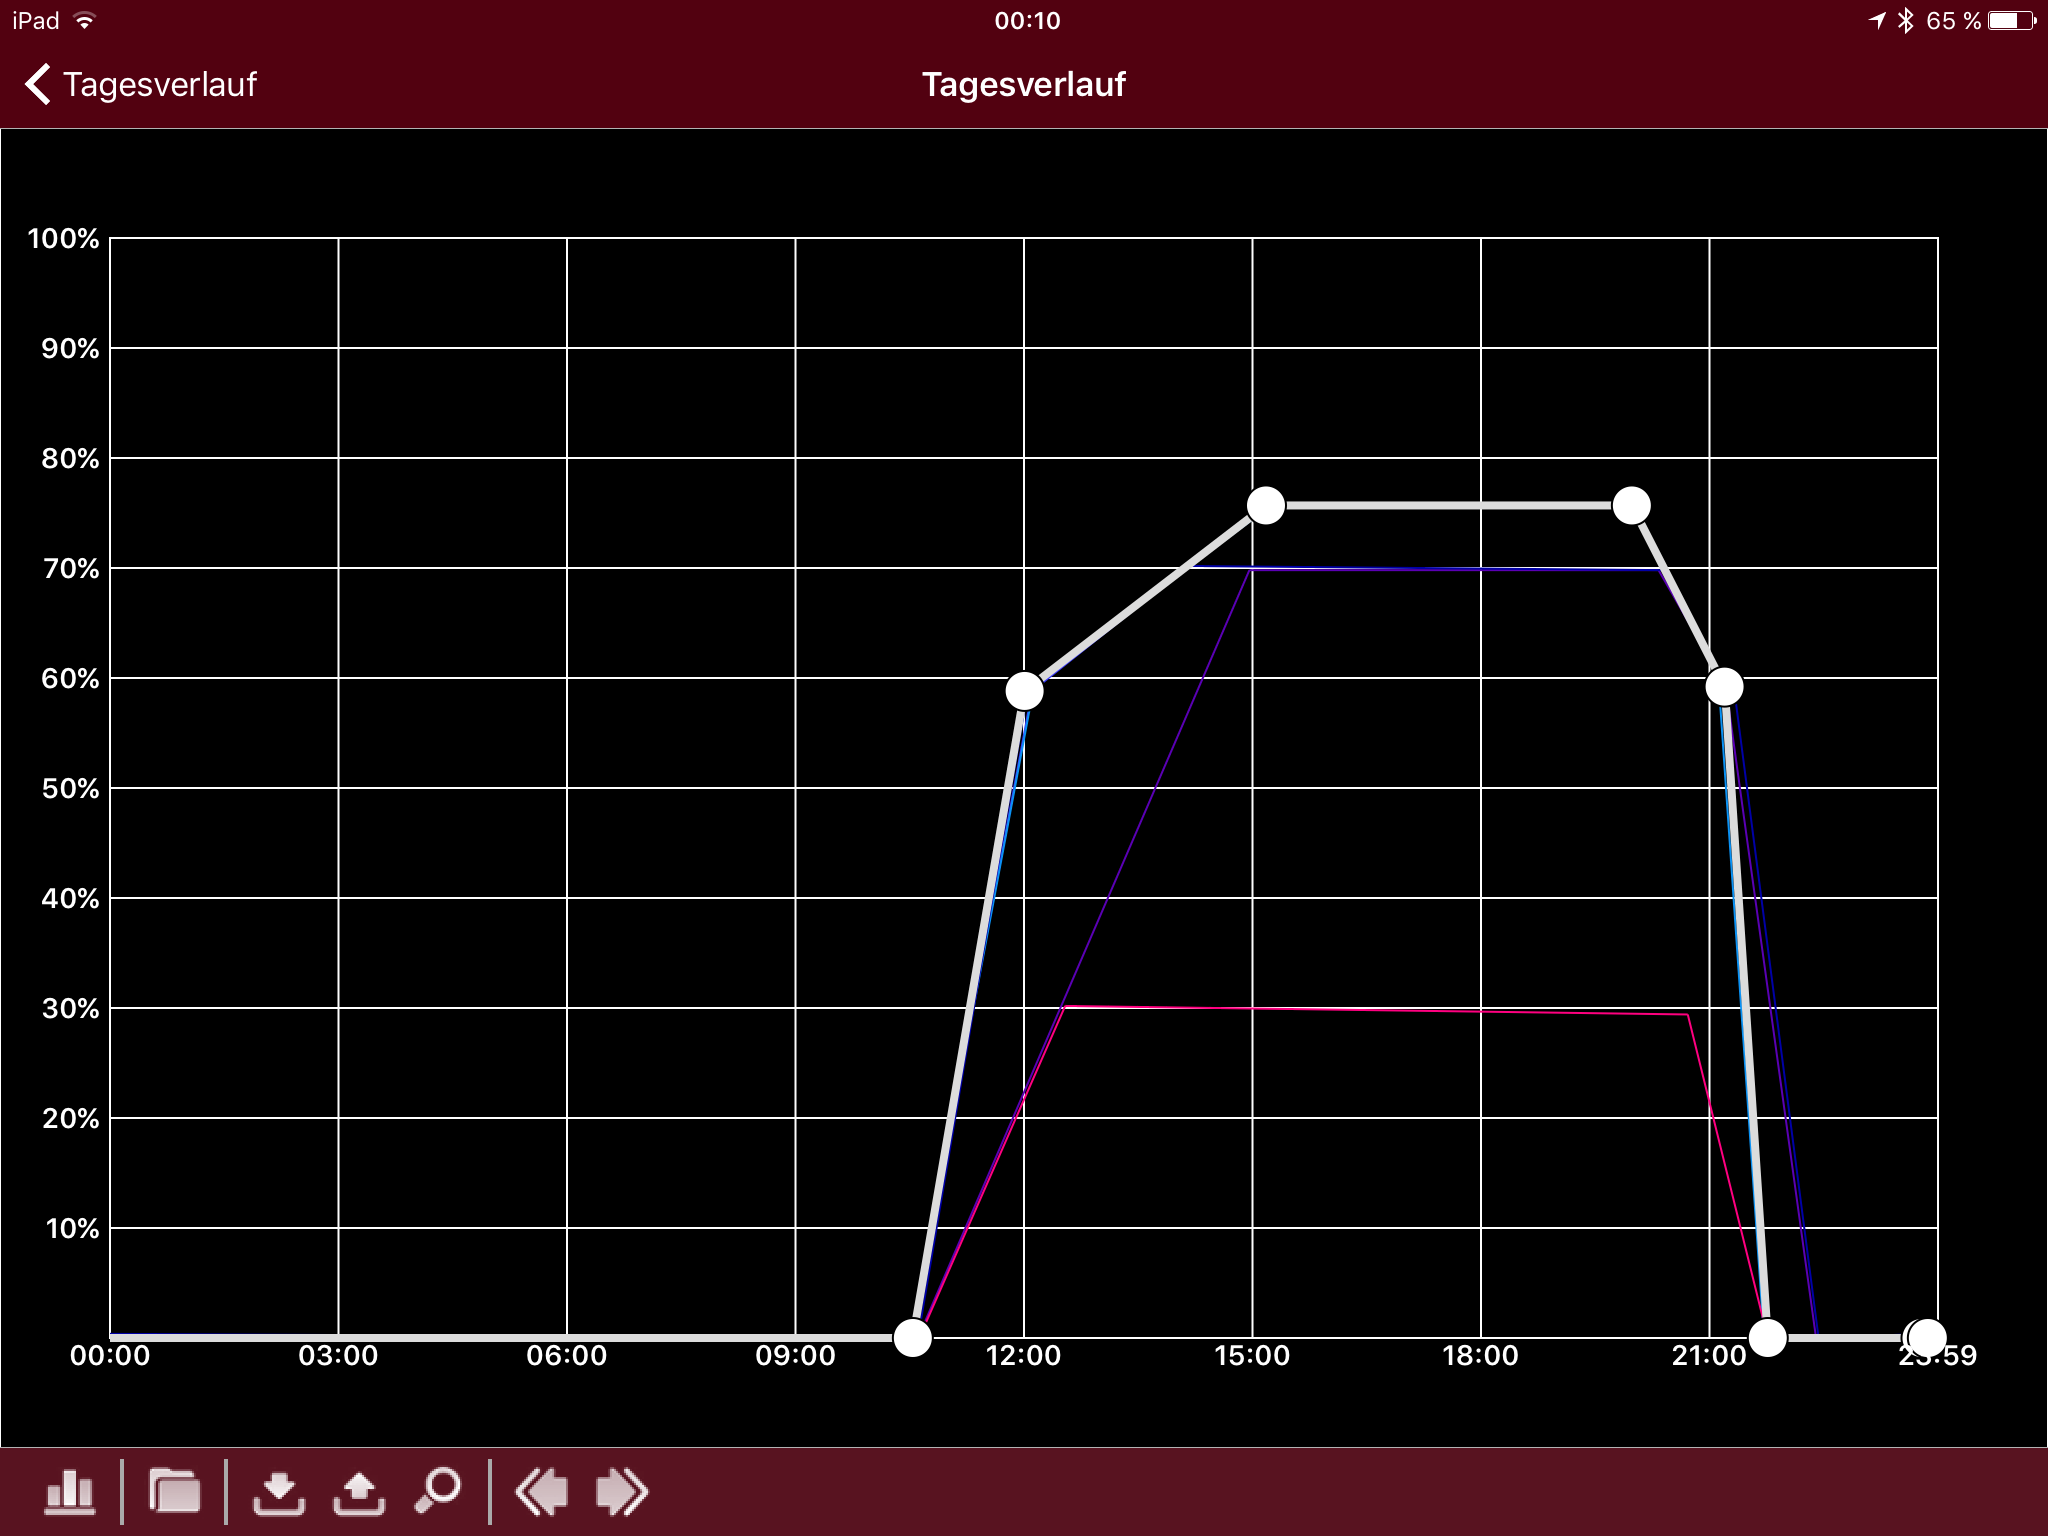
Task: Tap the battery indicator in status bar
Action: tap(2010, 21)
